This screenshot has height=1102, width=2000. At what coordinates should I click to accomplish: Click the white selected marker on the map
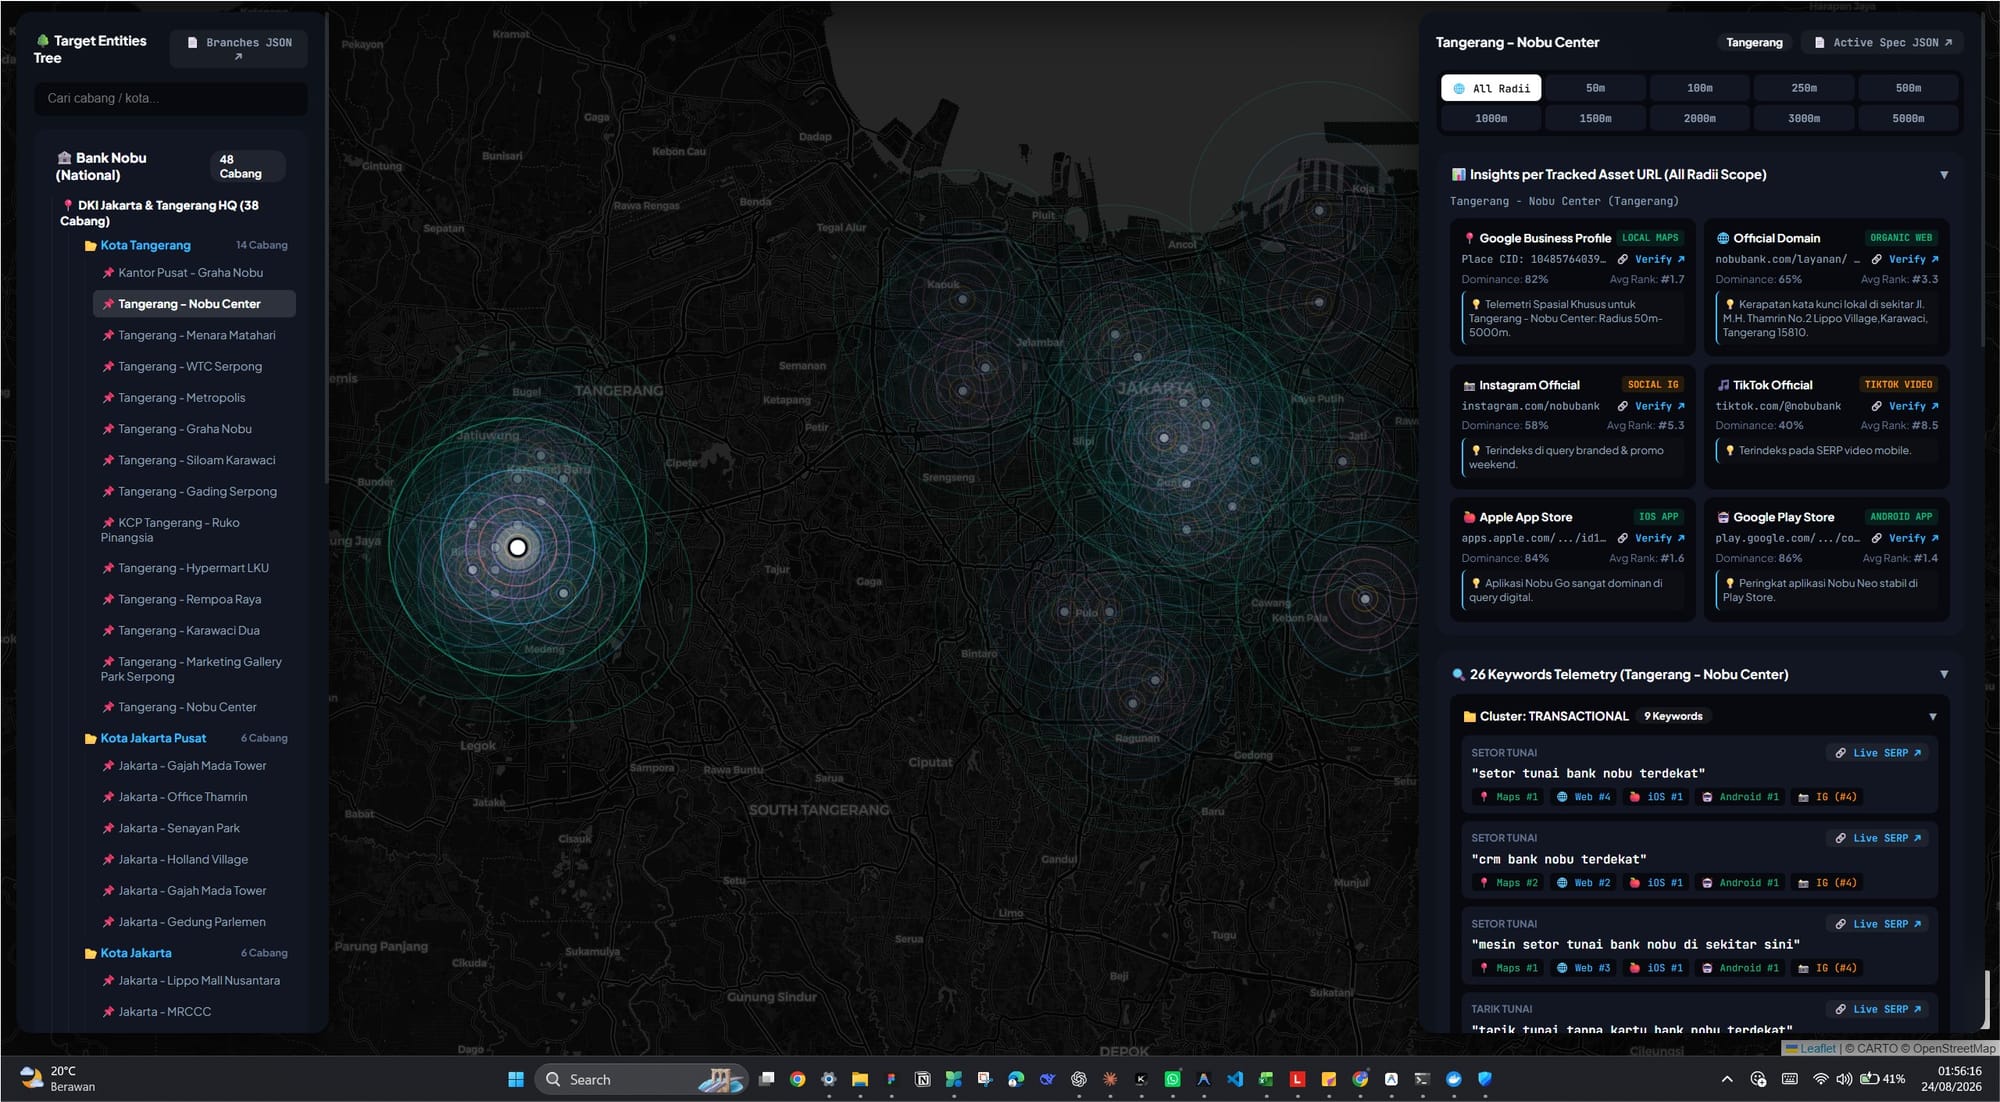517,548
